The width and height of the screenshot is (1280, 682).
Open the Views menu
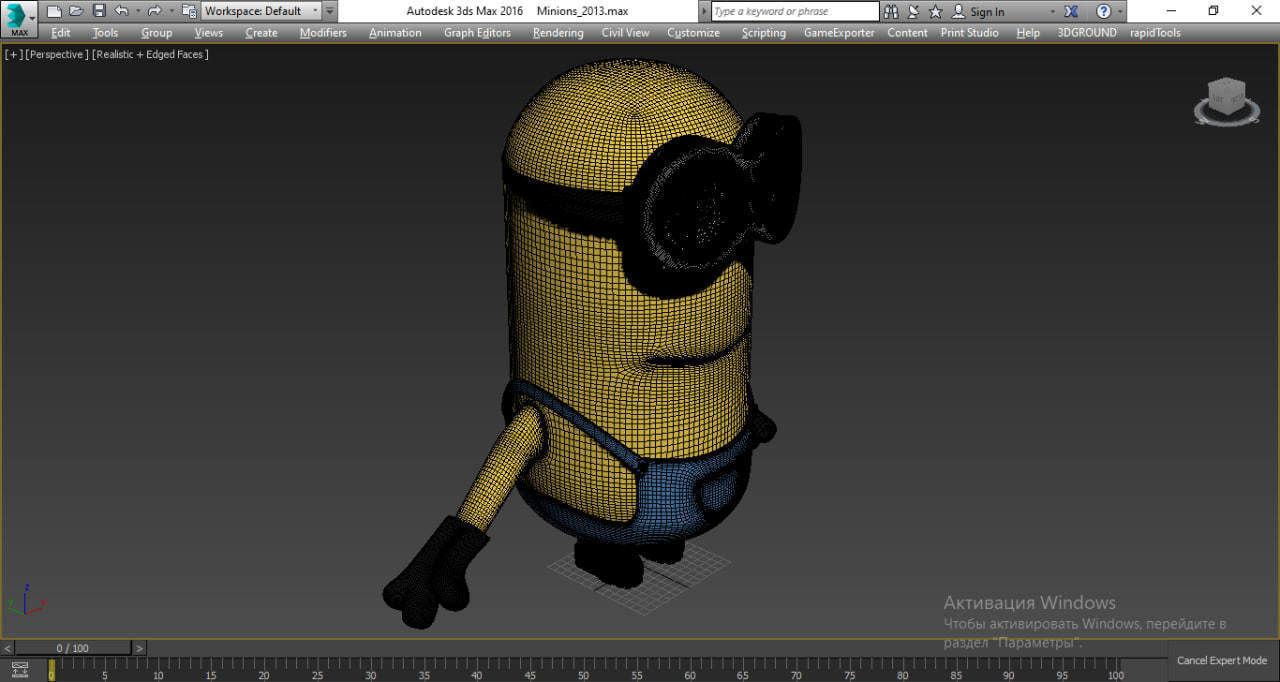pos(208,32)
